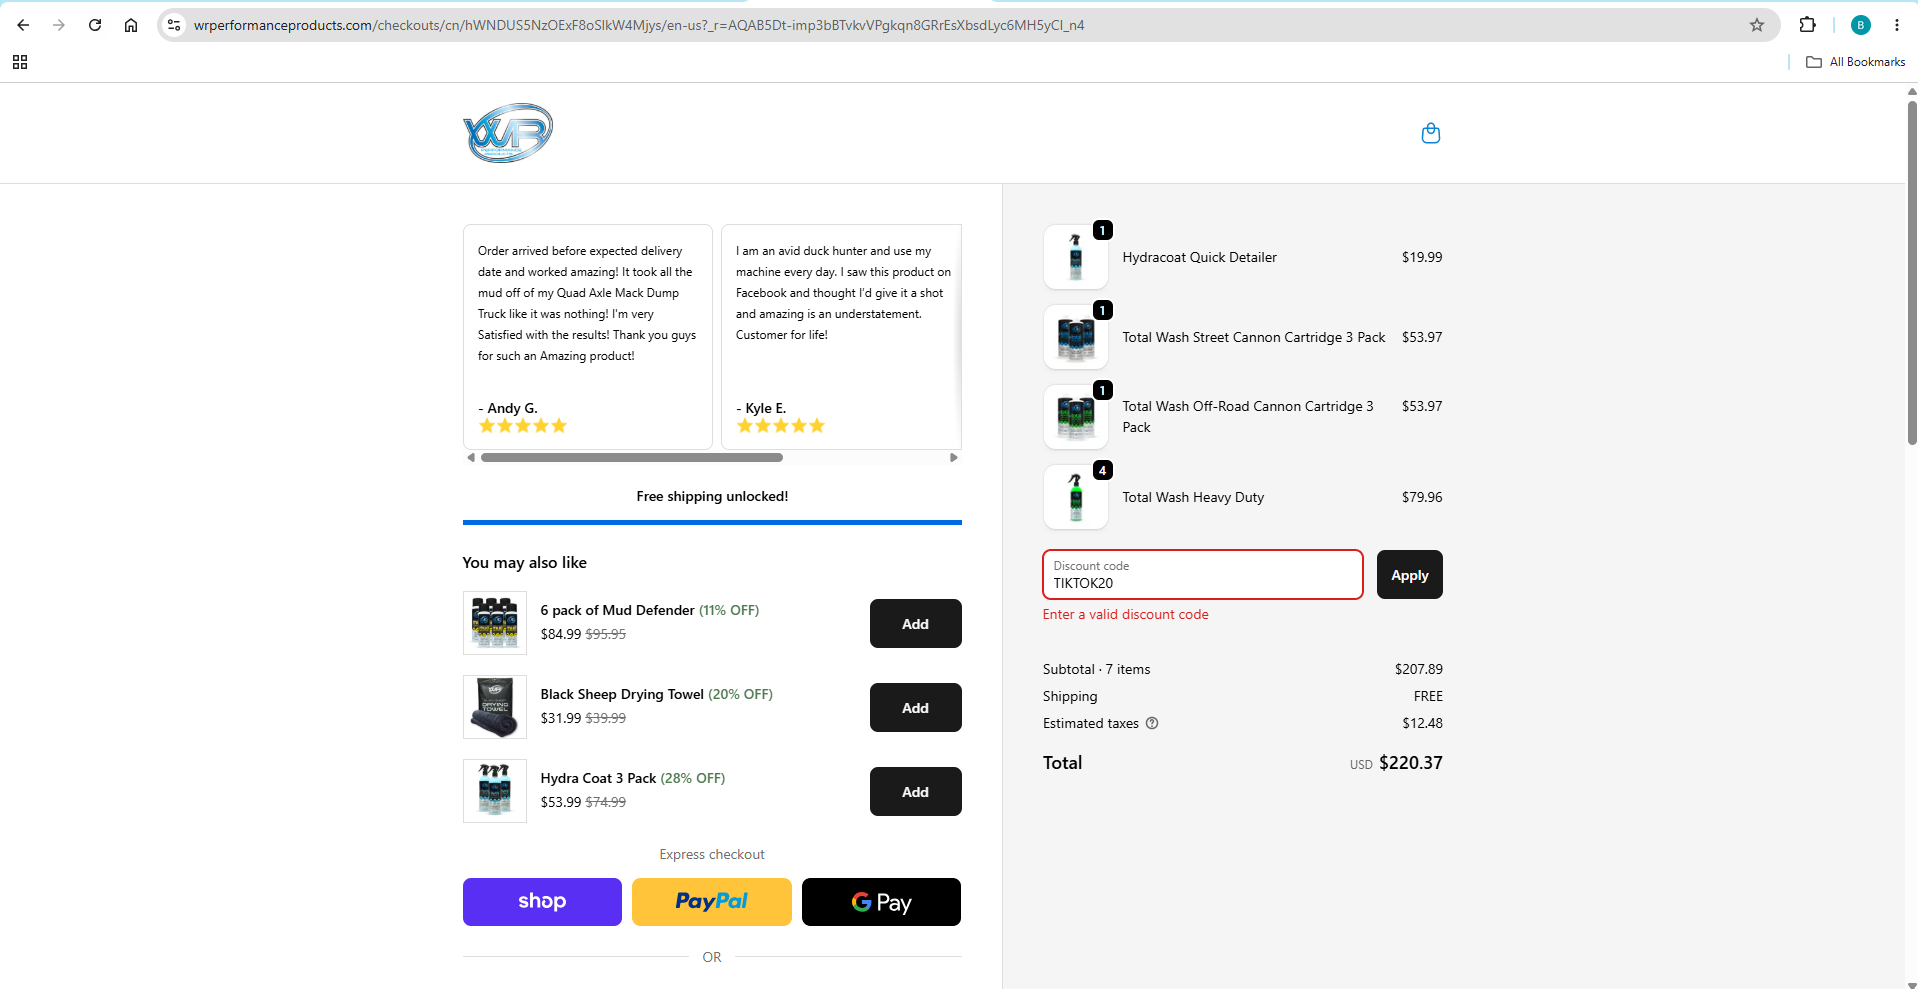1918x989 pixels.
Task: Click the 6 pack of Mud Defender image
Action: coord(495,623)
